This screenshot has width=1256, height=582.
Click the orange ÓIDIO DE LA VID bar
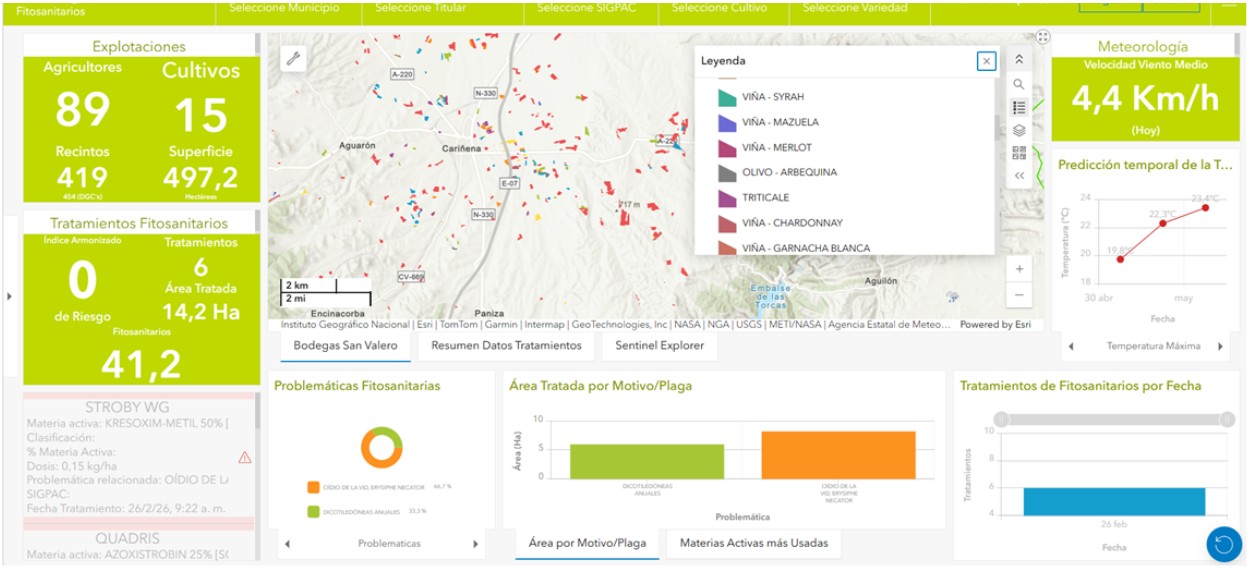[838, 455]
